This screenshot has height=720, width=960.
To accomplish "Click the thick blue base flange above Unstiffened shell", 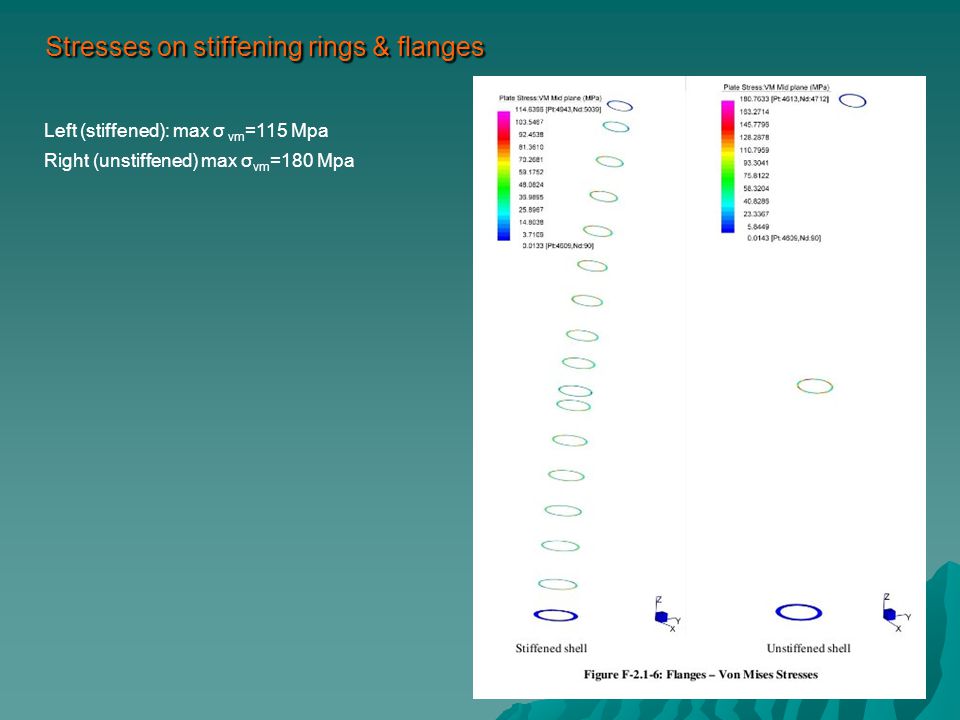I will point(799,612).
